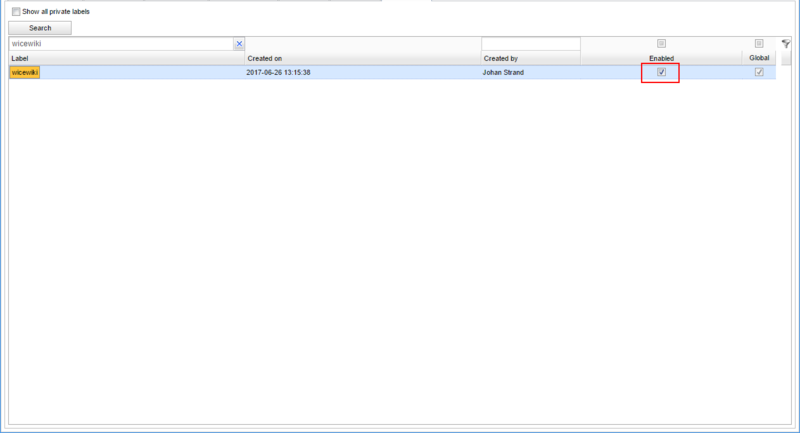
Task: Toggle the Global column filter checkbox
Action: (759, 44)
